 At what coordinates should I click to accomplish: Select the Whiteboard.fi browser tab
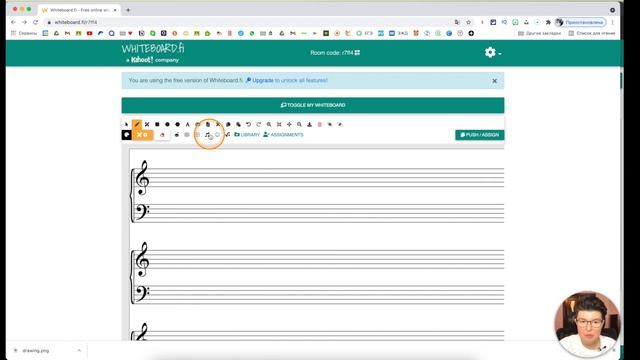tap(79, 10)
